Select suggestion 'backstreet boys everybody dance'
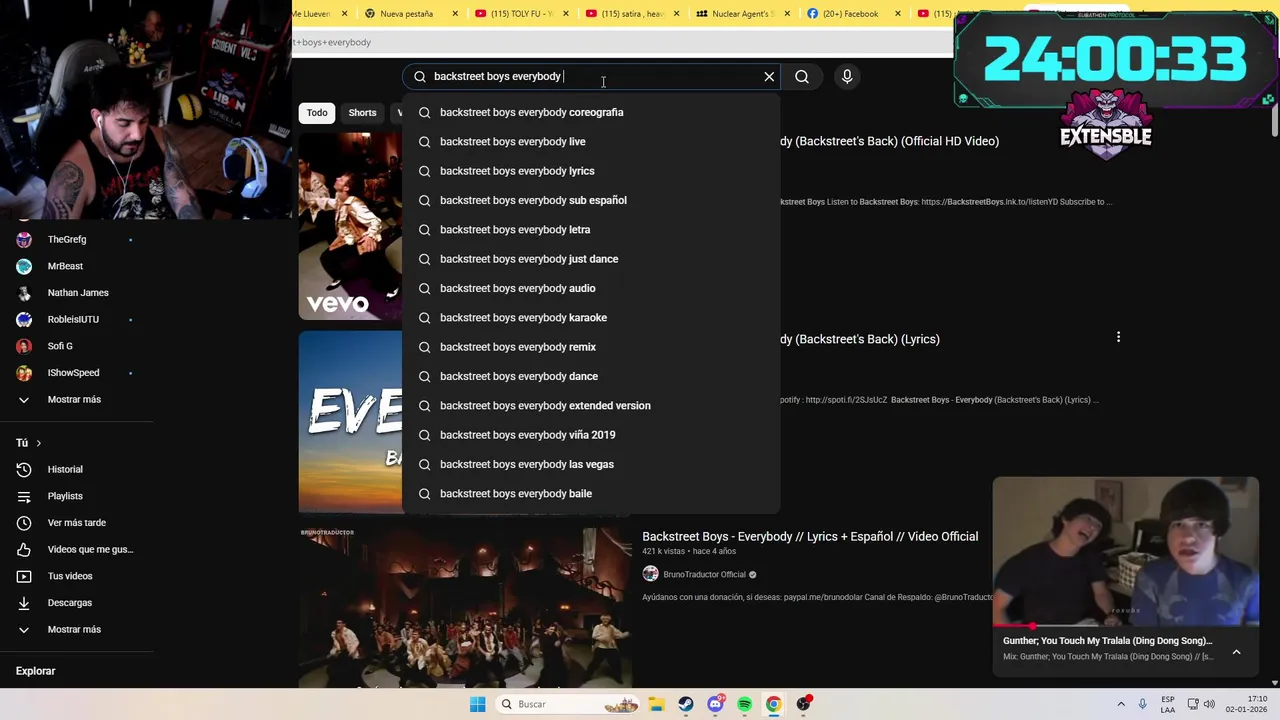 [591, 376]
